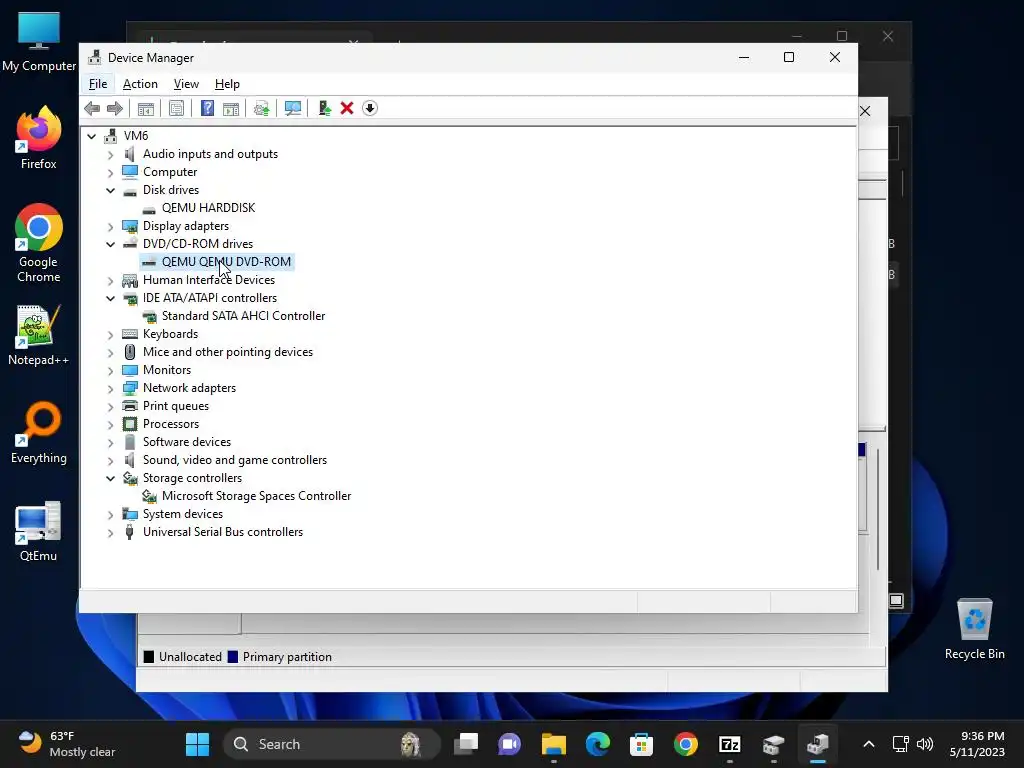Open File Explorer from the taskbar
Screen dimensions: 1024x768
[x=554, y=744]
